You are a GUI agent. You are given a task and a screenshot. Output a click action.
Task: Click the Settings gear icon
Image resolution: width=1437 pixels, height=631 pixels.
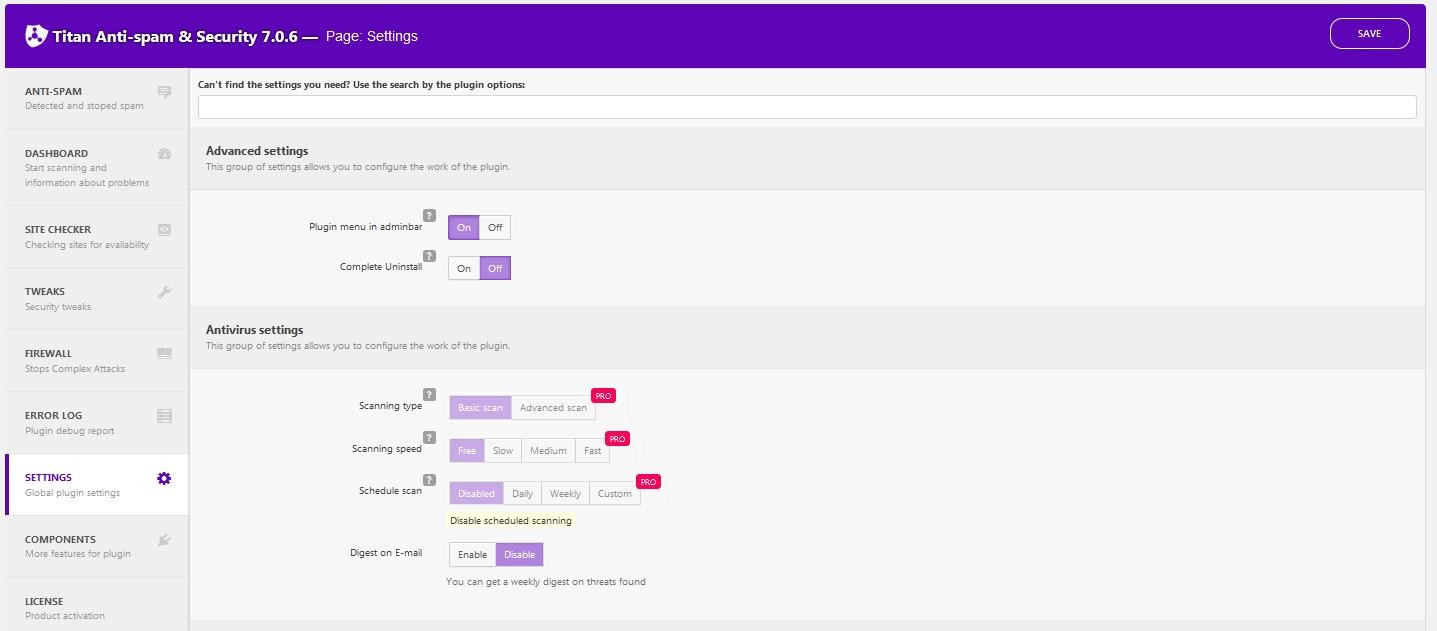(x=164, y=478)
